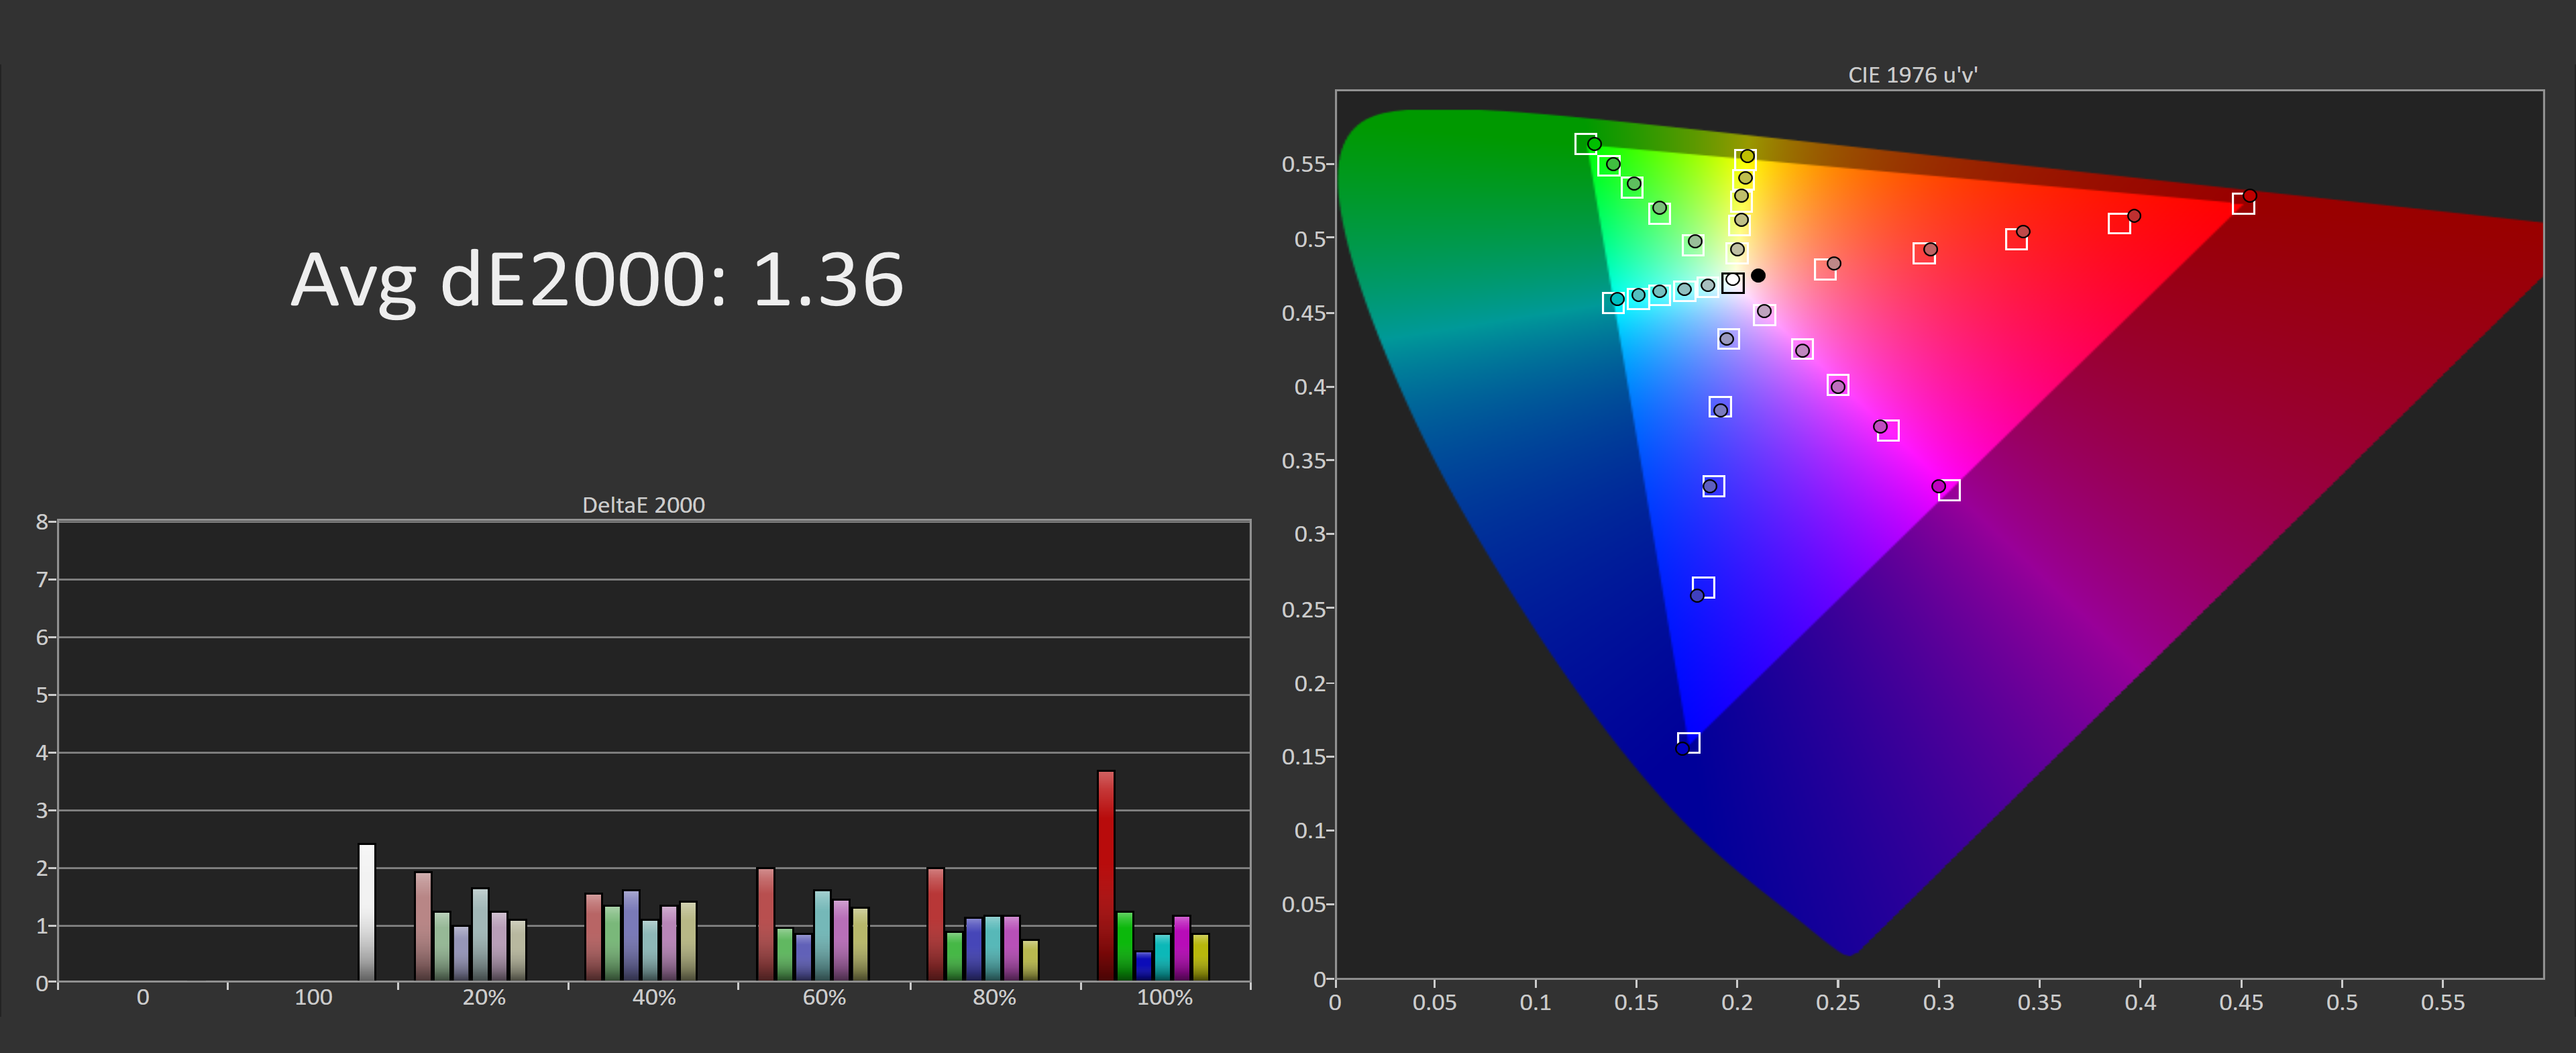Select the black filled white-point dot in CIE chart
This screenshot has height=1053, width=2576.
[1758, 275]
